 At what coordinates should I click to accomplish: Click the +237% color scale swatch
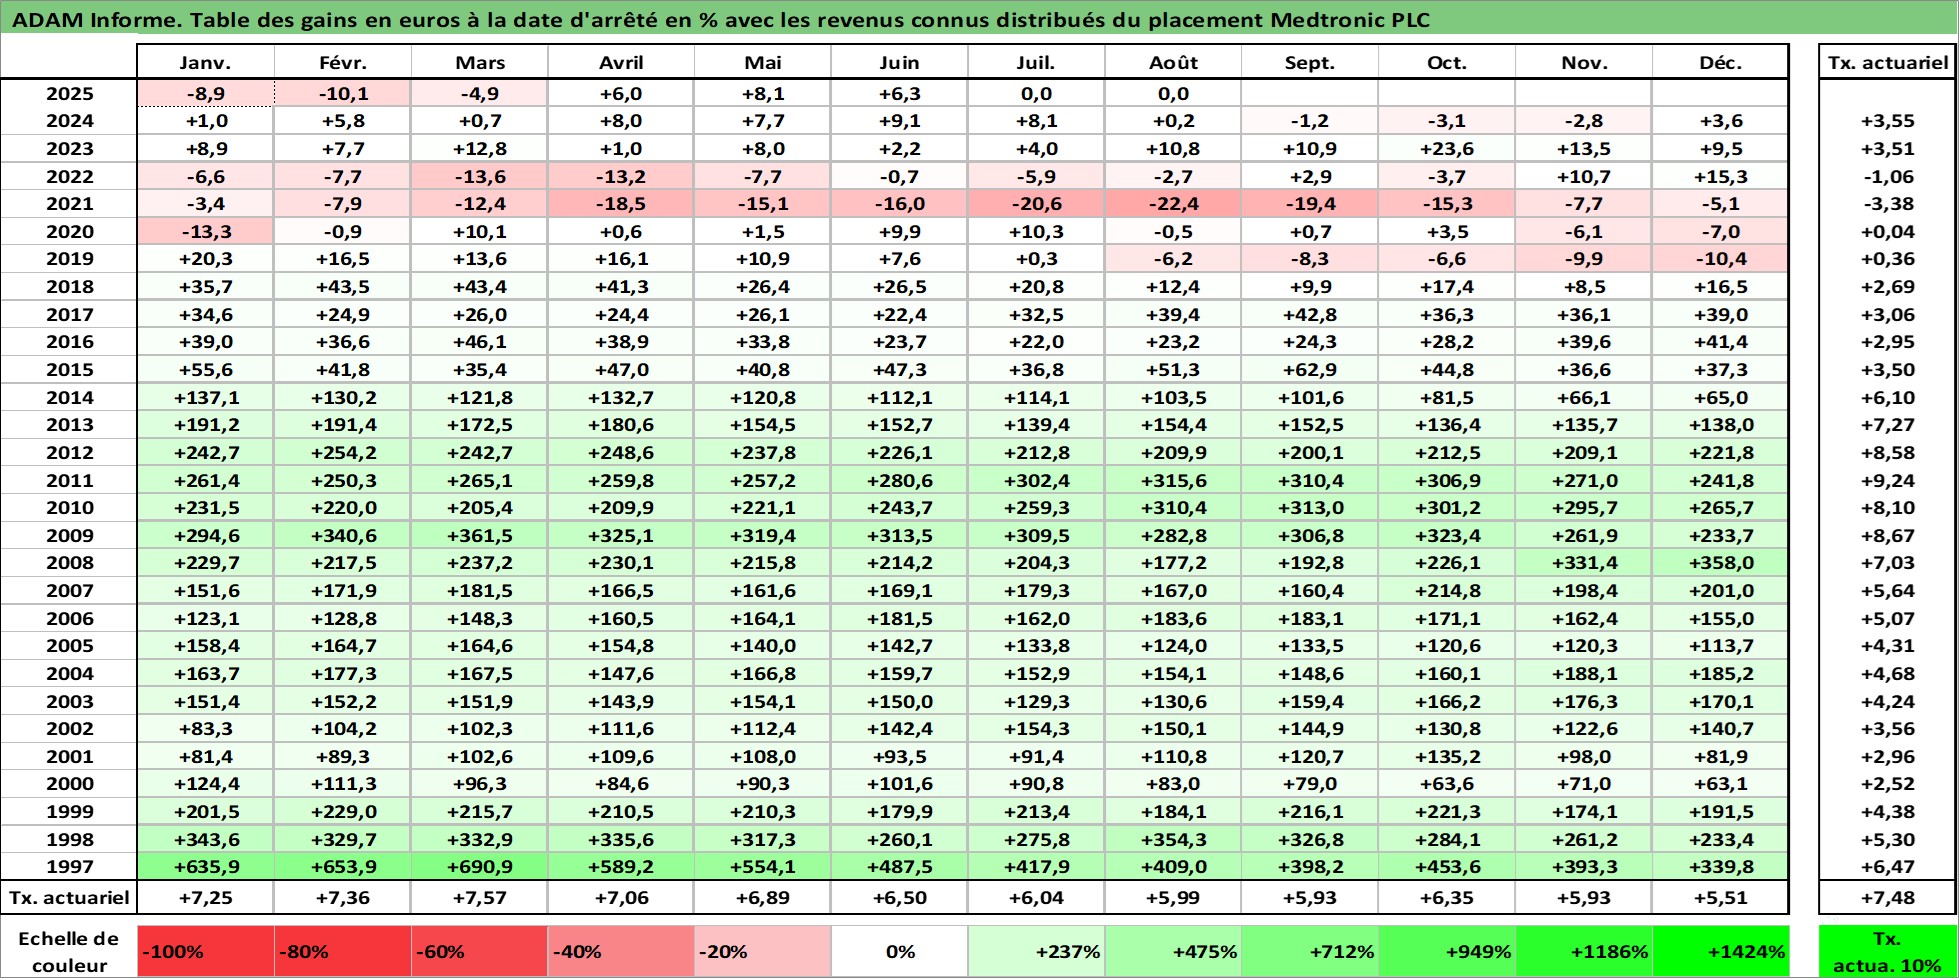click(1036, 951)
